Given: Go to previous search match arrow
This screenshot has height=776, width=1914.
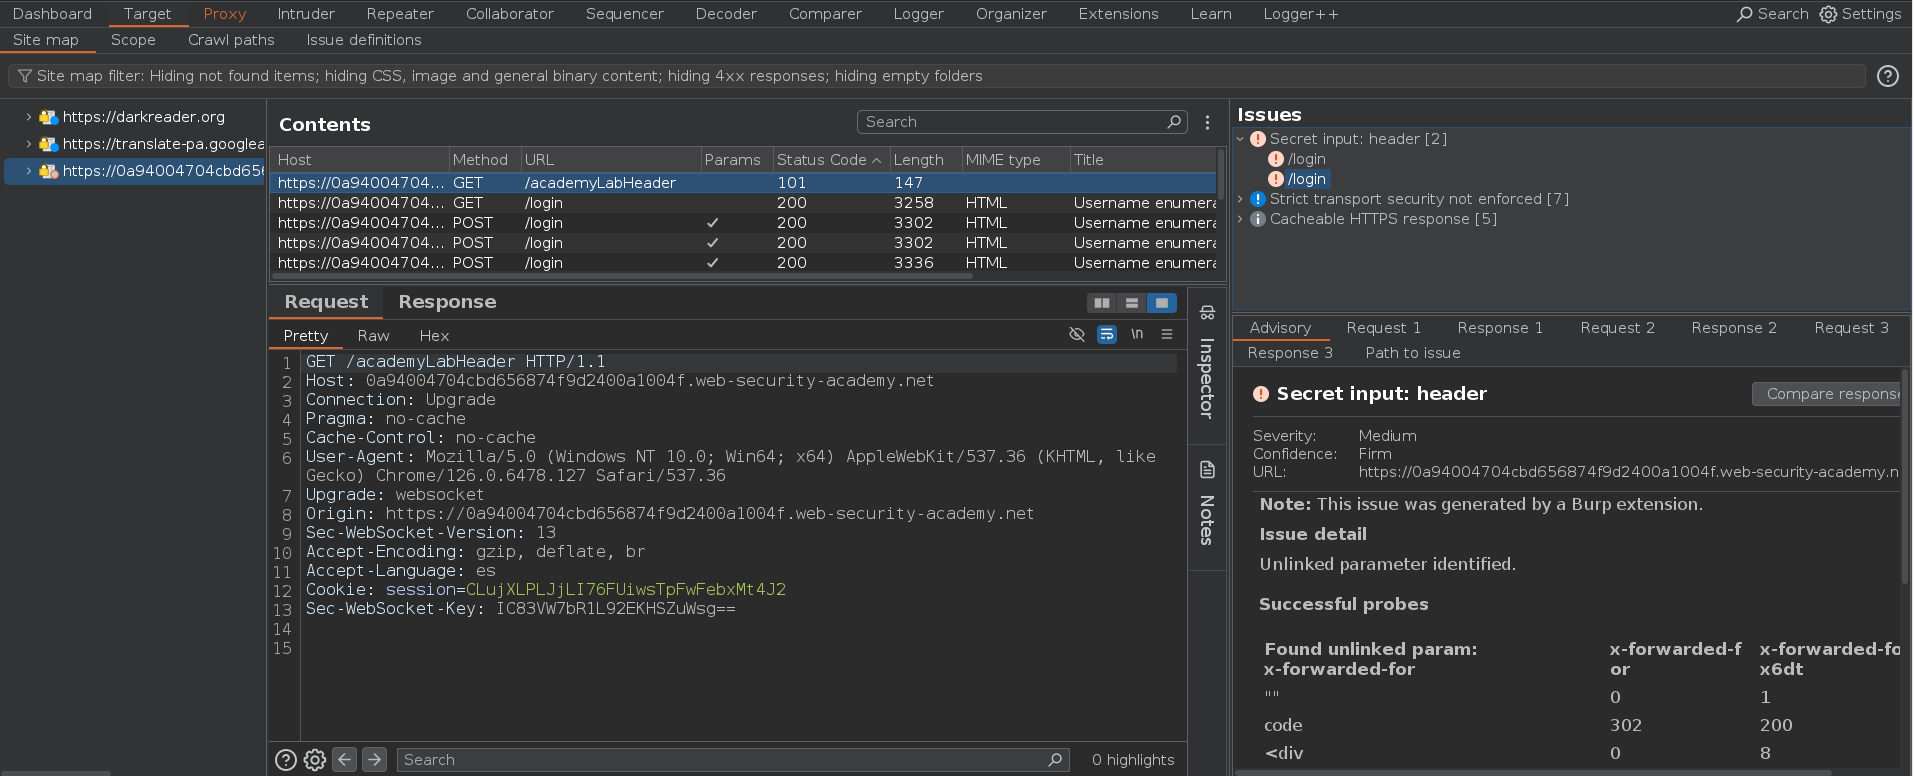Looking at the screenshot, I should coord(345,760).
